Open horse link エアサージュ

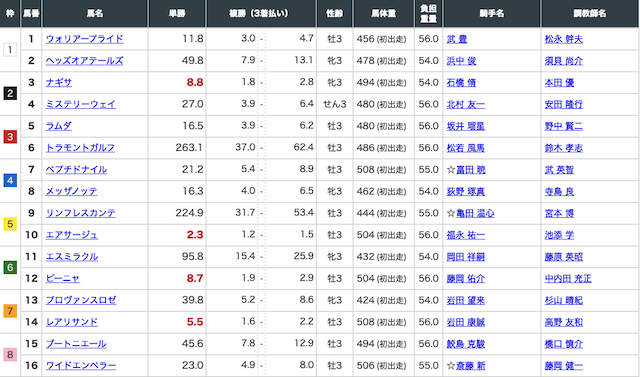tap(71, 235)
